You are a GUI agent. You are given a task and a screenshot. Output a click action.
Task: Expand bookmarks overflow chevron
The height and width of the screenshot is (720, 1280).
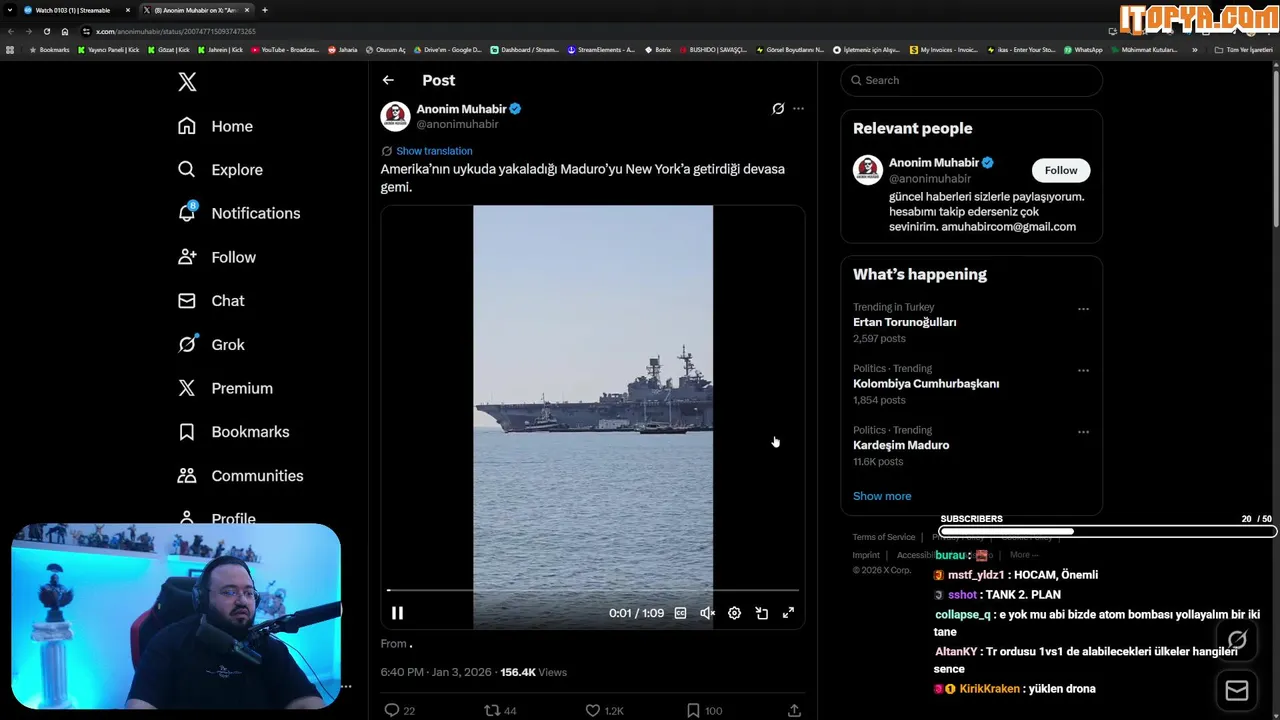(1194, 50)
